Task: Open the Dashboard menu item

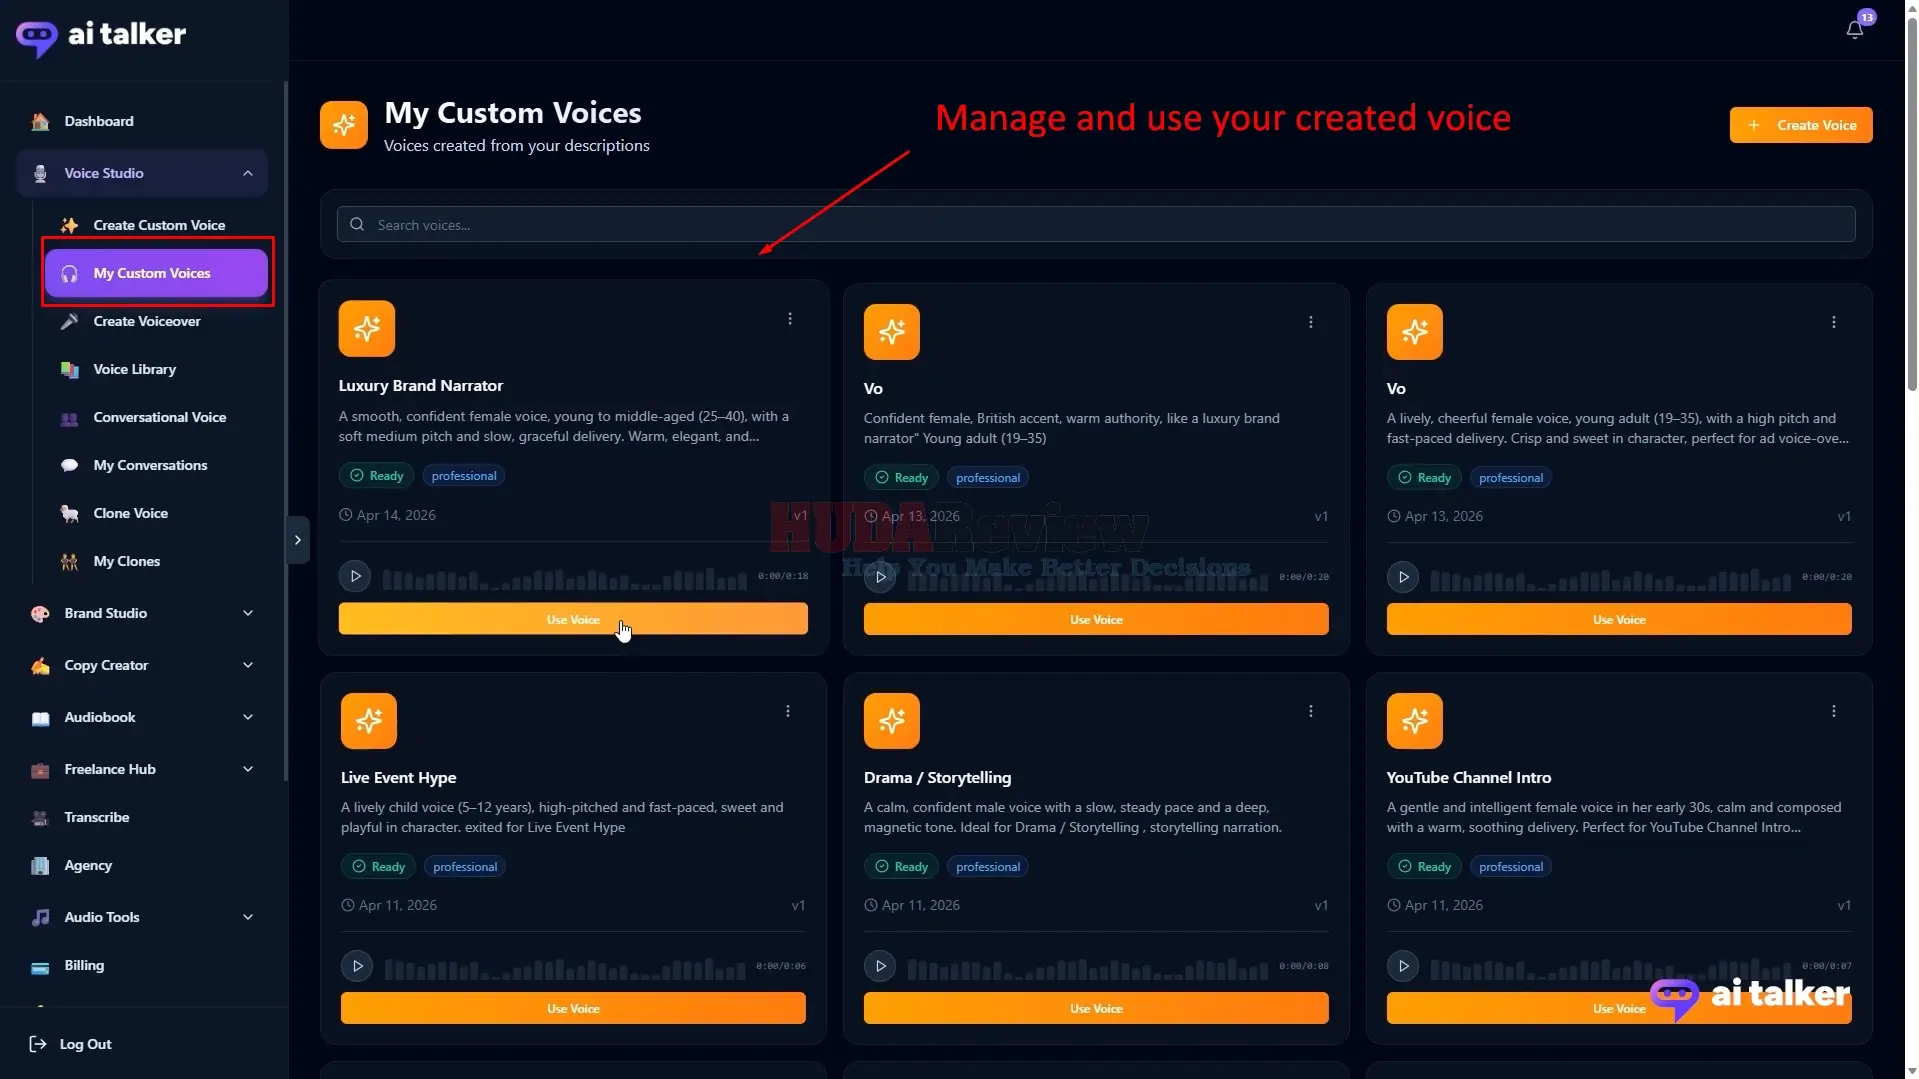Action: click(x=142, y=121)
